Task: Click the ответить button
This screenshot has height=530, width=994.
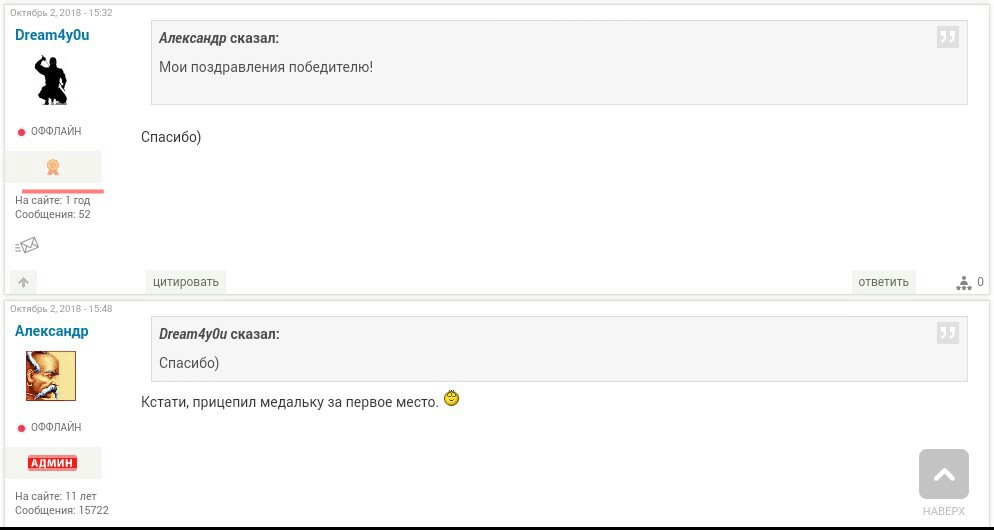Action: coord(883,282)
